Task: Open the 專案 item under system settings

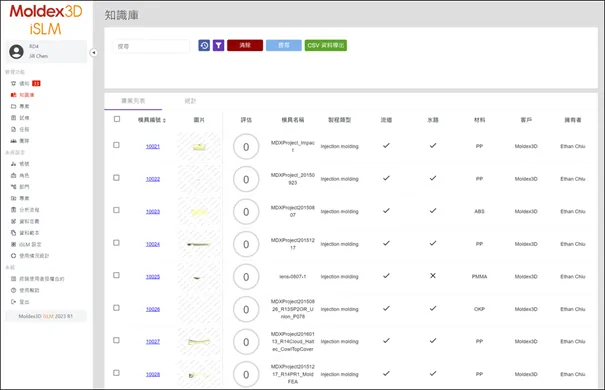Action: tap(20, 198)
